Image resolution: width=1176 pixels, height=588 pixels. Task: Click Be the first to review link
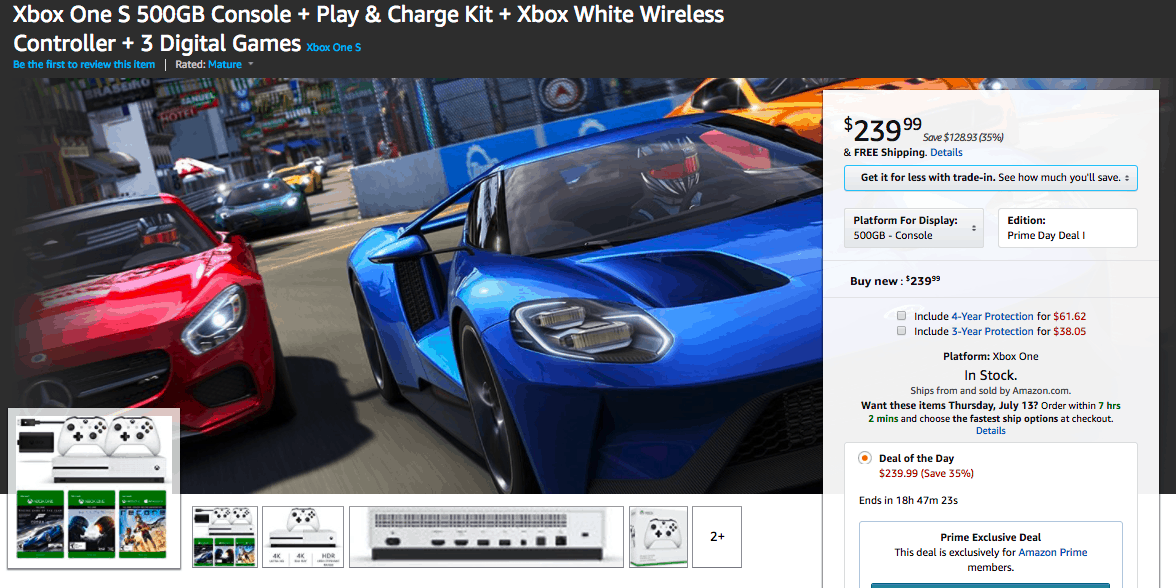(x=84, y=64)
